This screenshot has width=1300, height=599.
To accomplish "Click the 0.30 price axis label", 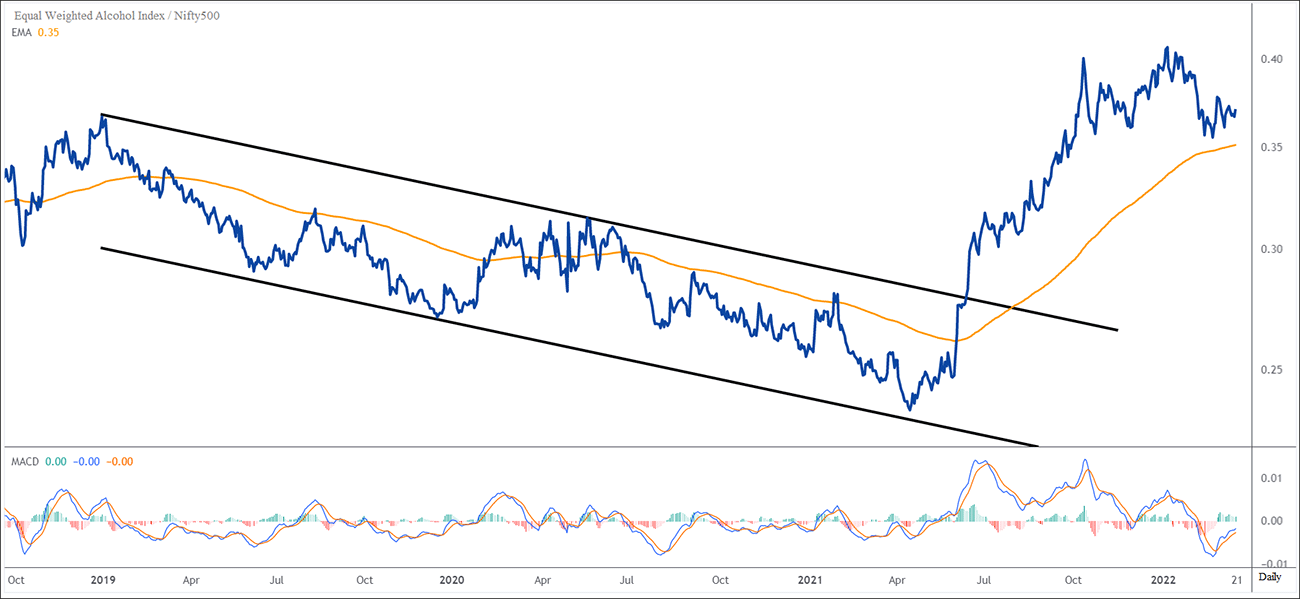I will click(x=1271, y=249).
